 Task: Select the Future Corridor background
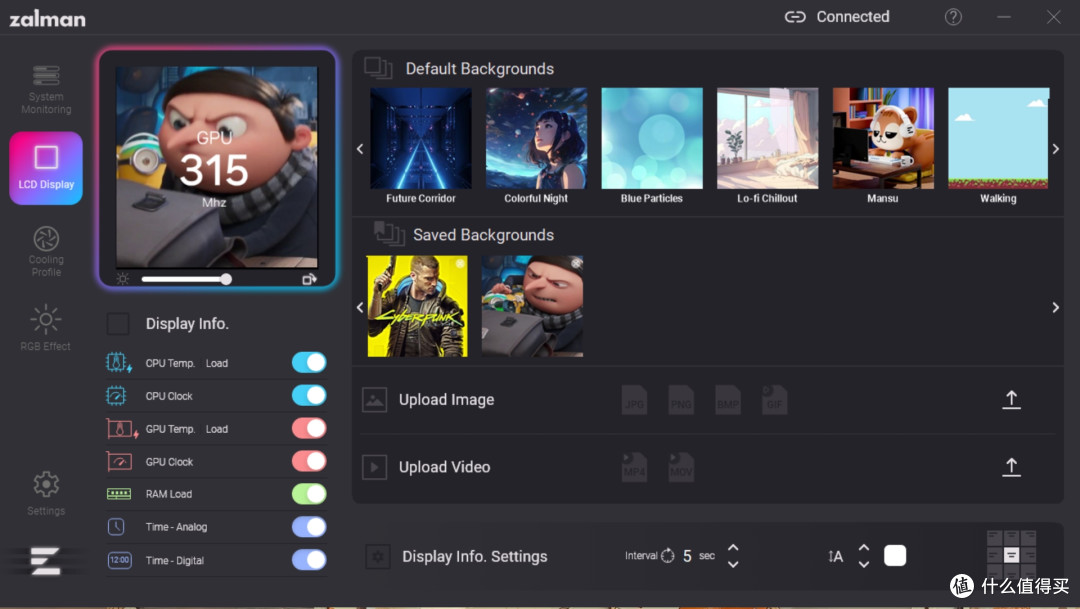click(421, 138)
